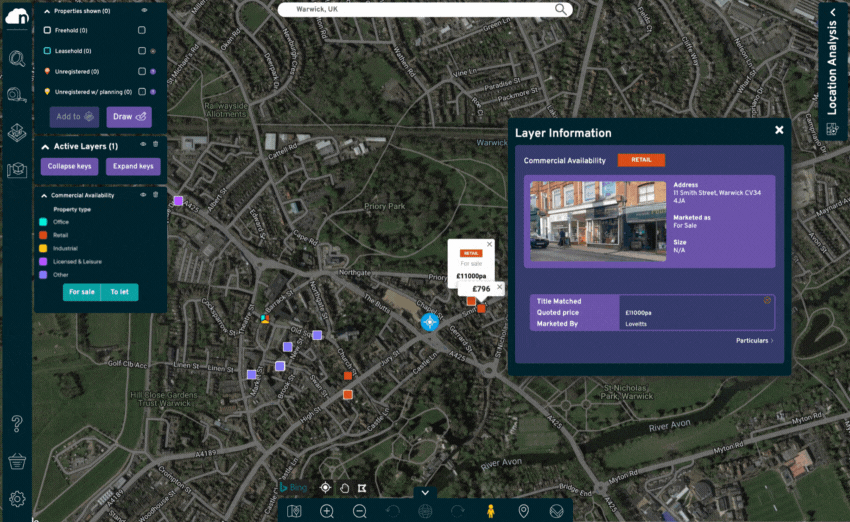Click the Unregistered purple info dot
This screenshot has width=850, height=522.
[x=153, y=72]
